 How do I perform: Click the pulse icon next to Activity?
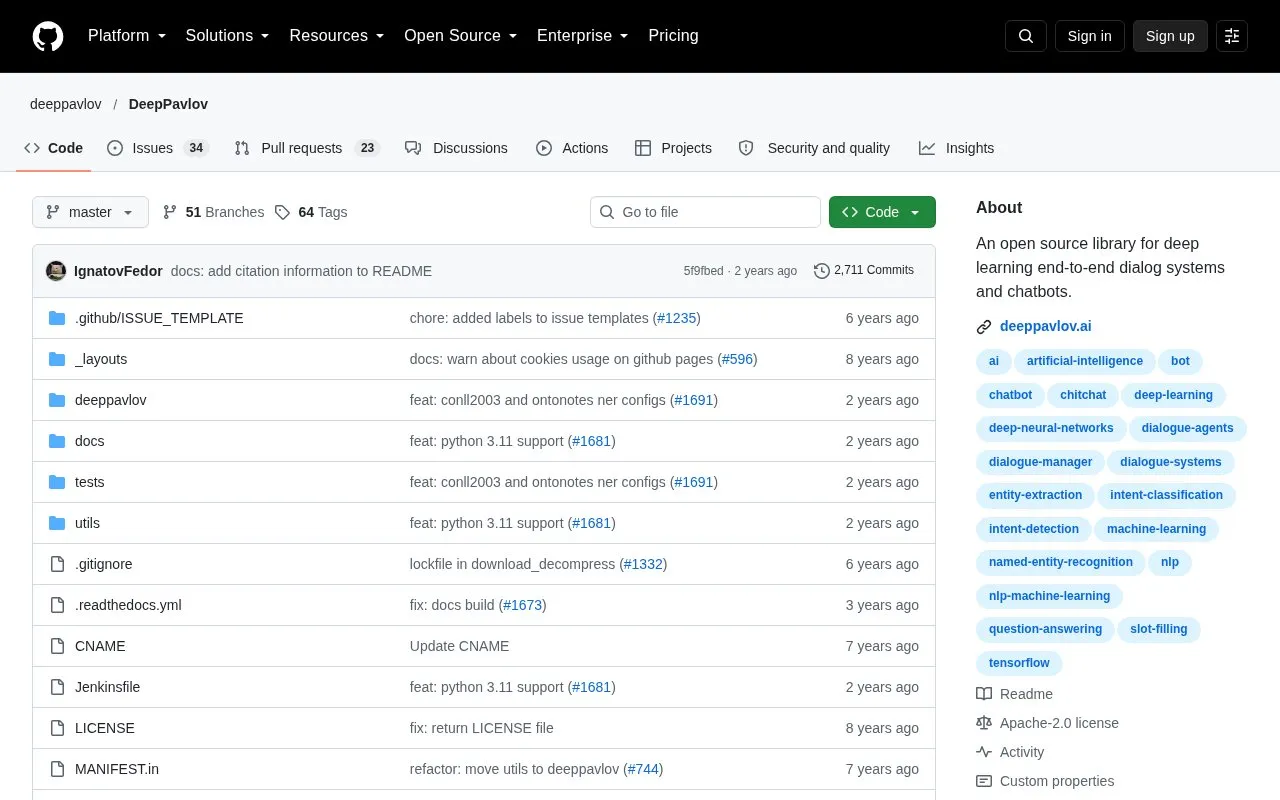tap(984, 752)
